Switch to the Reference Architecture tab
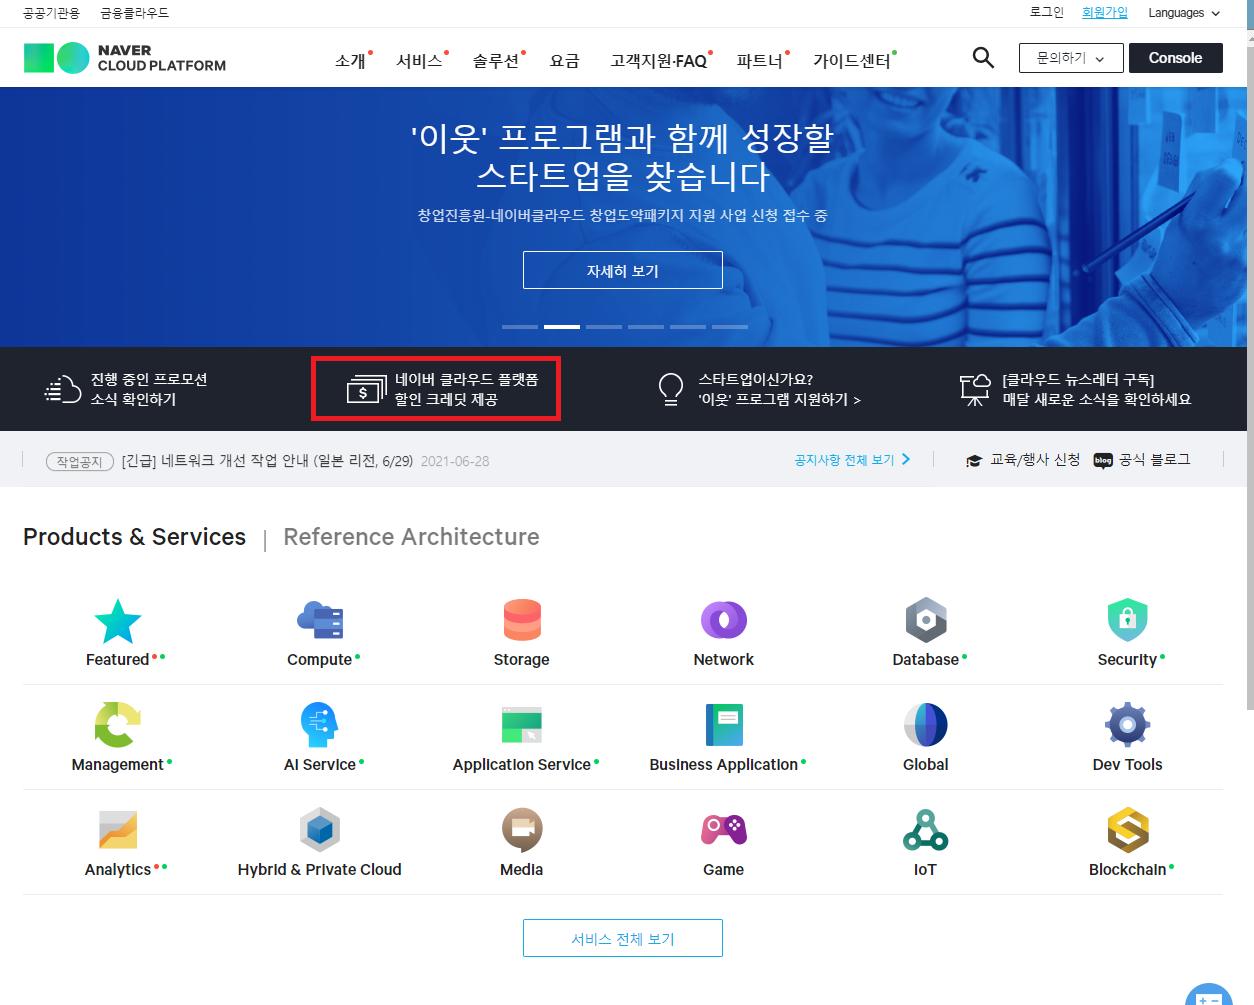This screenshot has width=1254, height=1005. 411,537
